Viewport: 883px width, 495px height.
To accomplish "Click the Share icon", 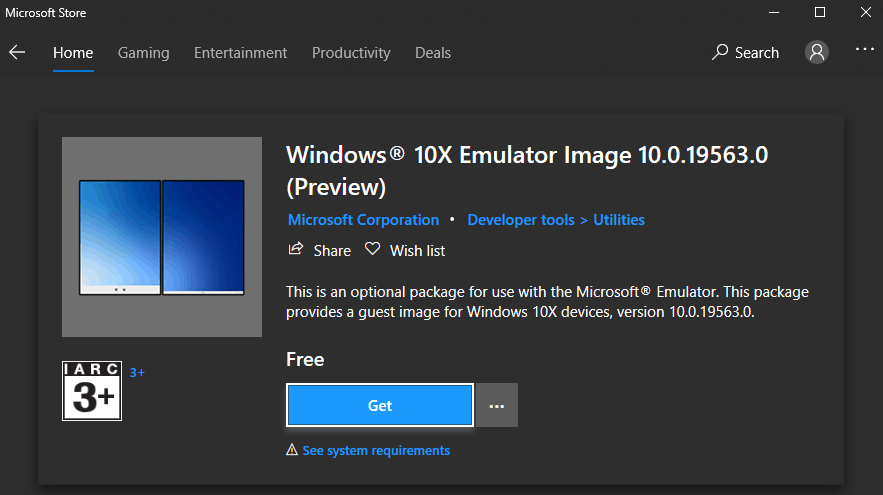I will [296, 249].
